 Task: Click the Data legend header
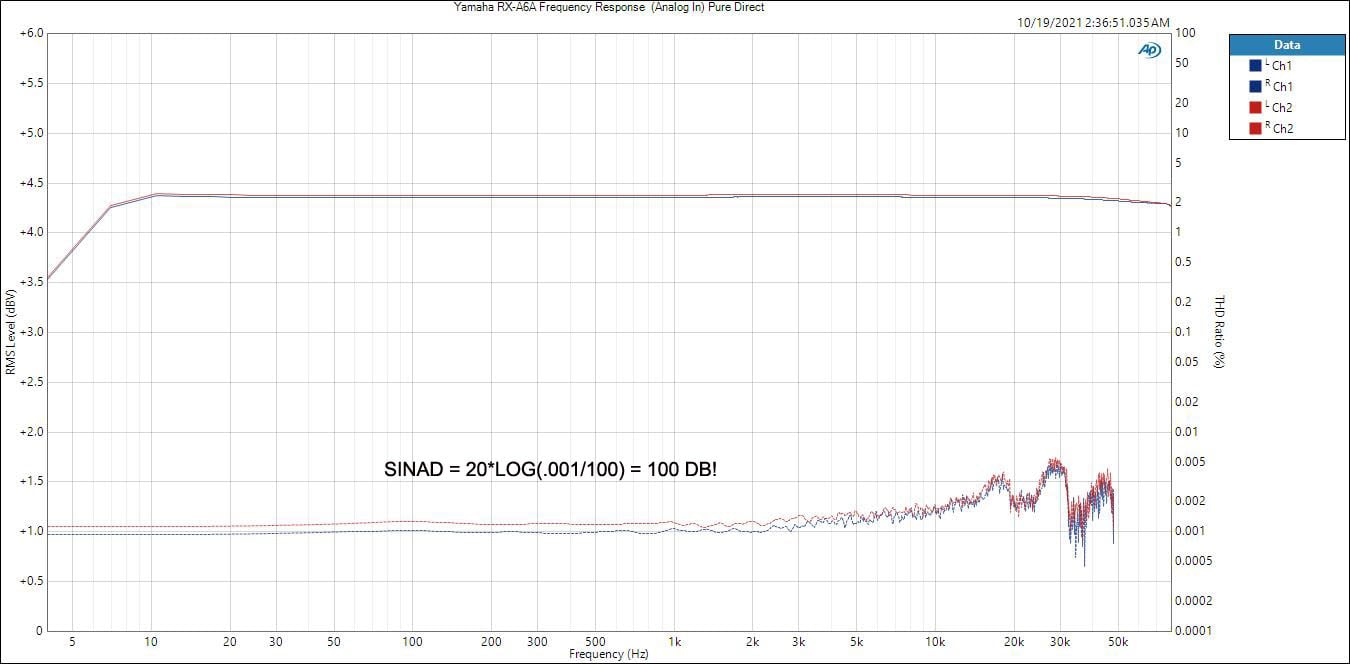(1286, 45)
